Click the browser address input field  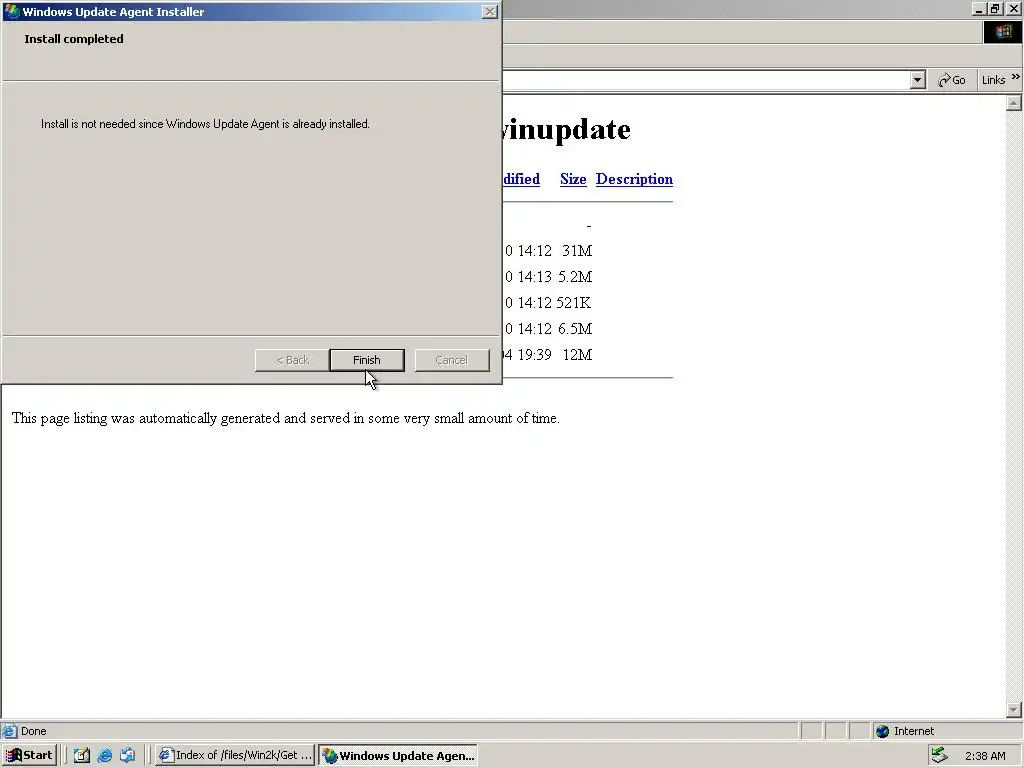706,80
